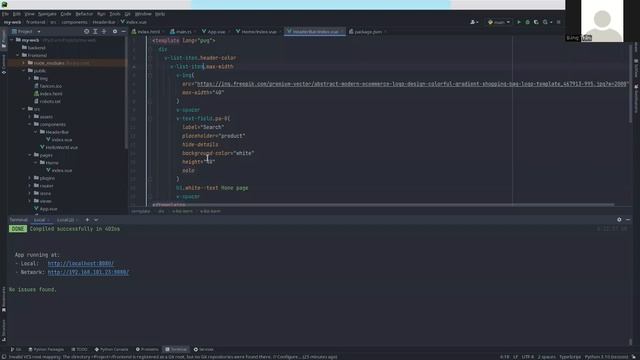Expand the img folder
Viewport: 640px width, 360px height.
coord(30,78)
